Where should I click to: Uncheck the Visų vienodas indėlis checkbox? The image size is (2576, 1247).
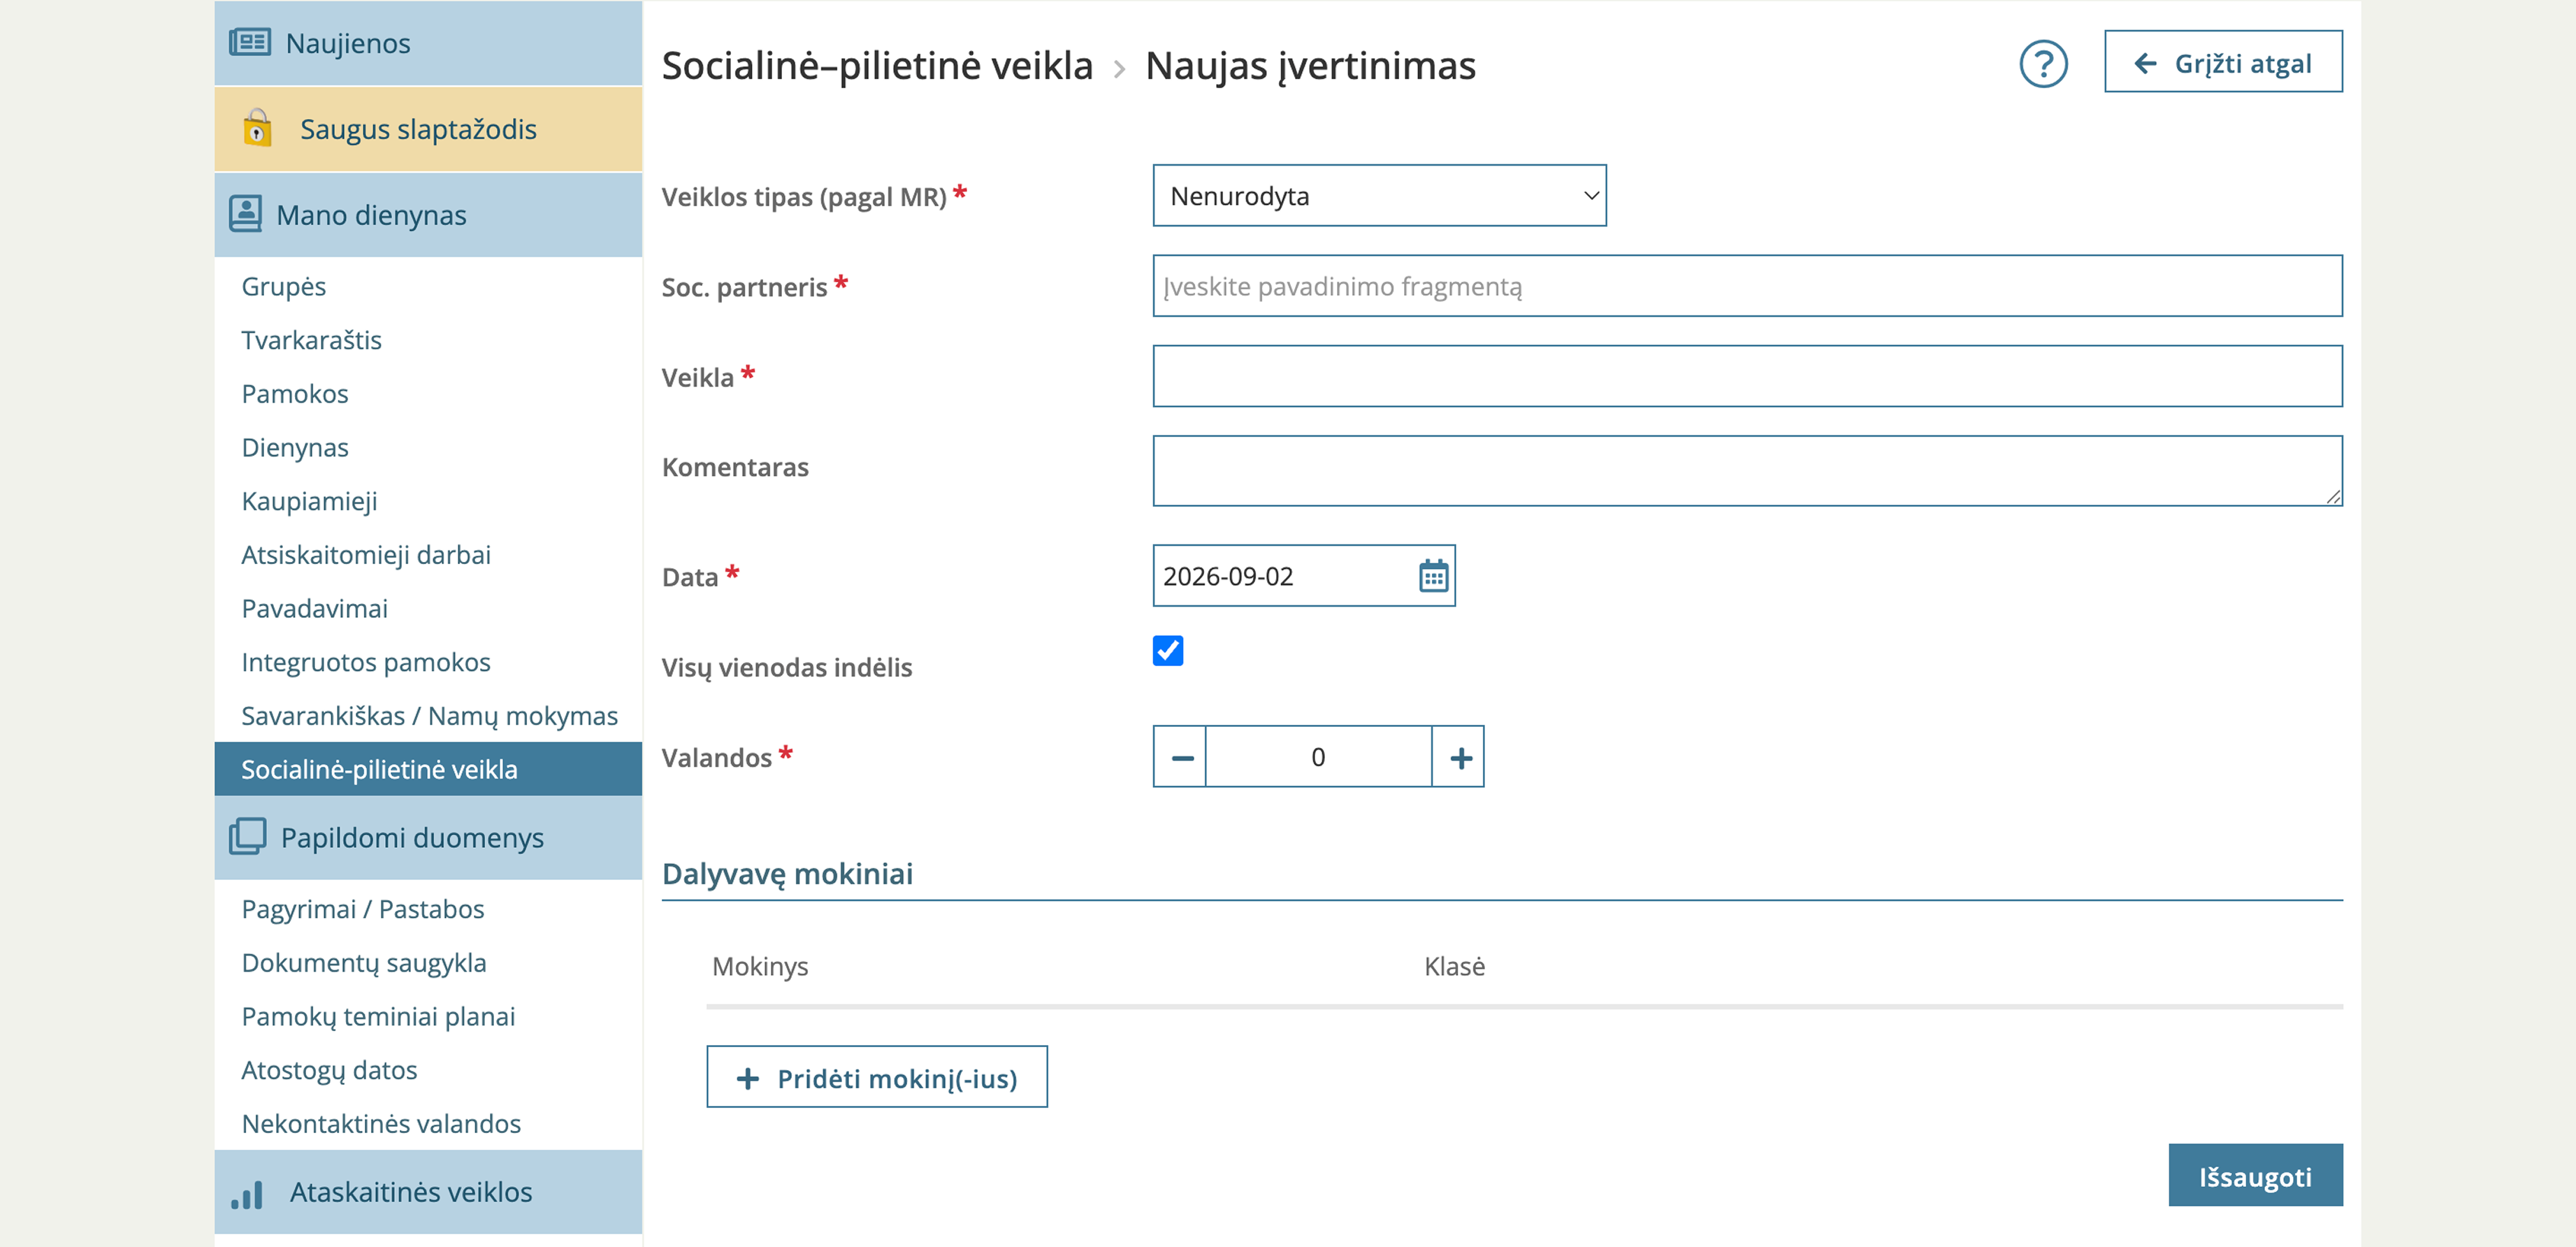tap(1168, 651)
